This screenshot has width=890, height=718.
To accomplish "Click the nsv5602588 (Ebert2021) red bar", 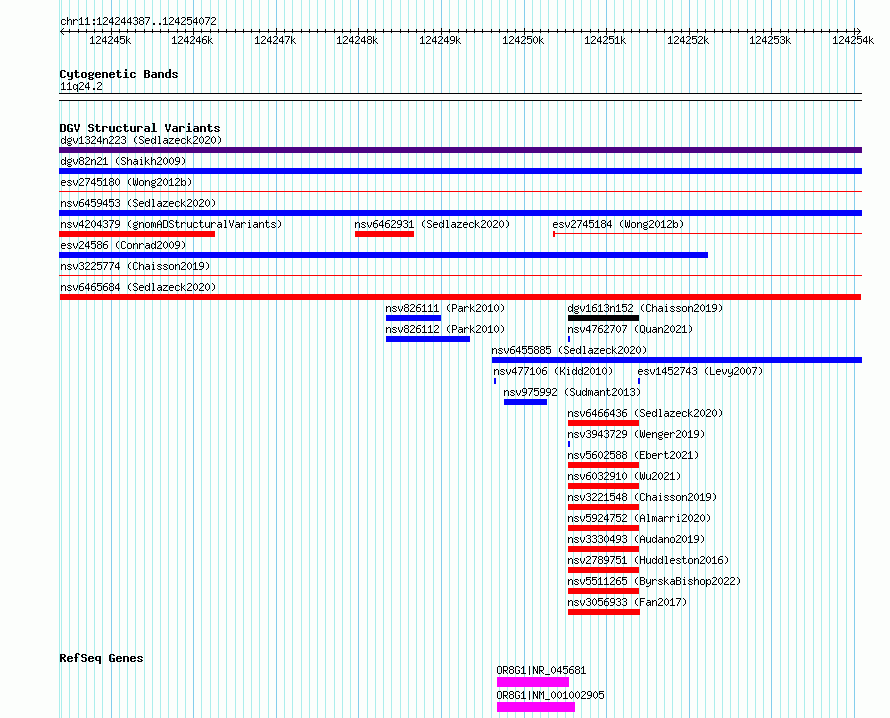I will click(x=603, y=465).
